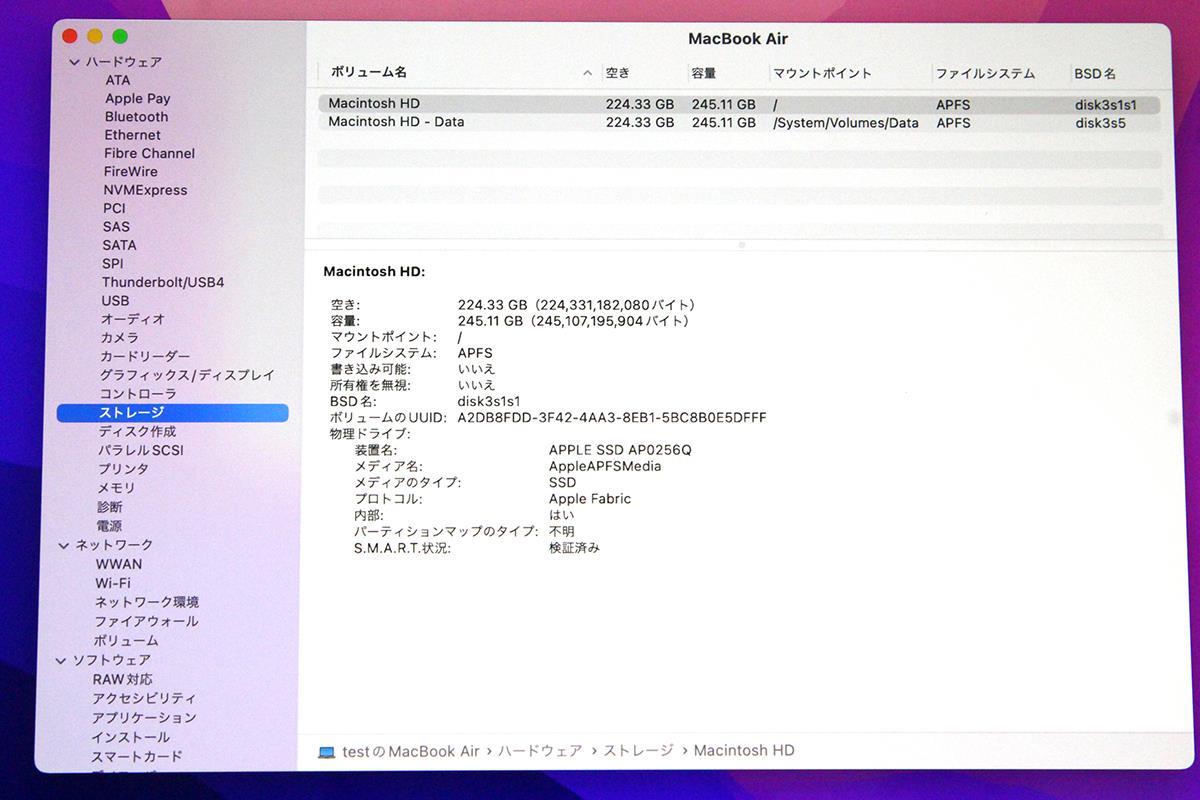The image size is (1200, 800).
Task: Collapse the ハードウェア section
Action: tap(73, 62)
